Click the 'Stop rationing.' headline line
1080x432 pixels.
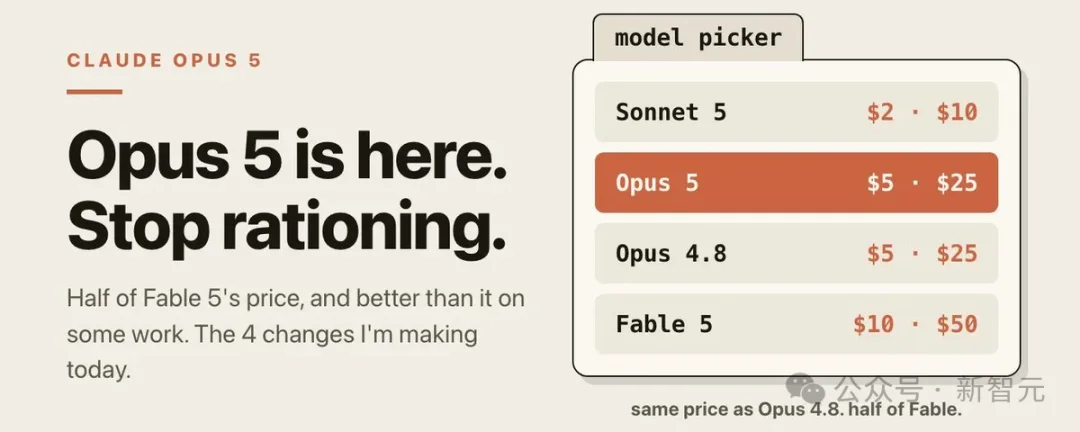[x=287, y=225]
